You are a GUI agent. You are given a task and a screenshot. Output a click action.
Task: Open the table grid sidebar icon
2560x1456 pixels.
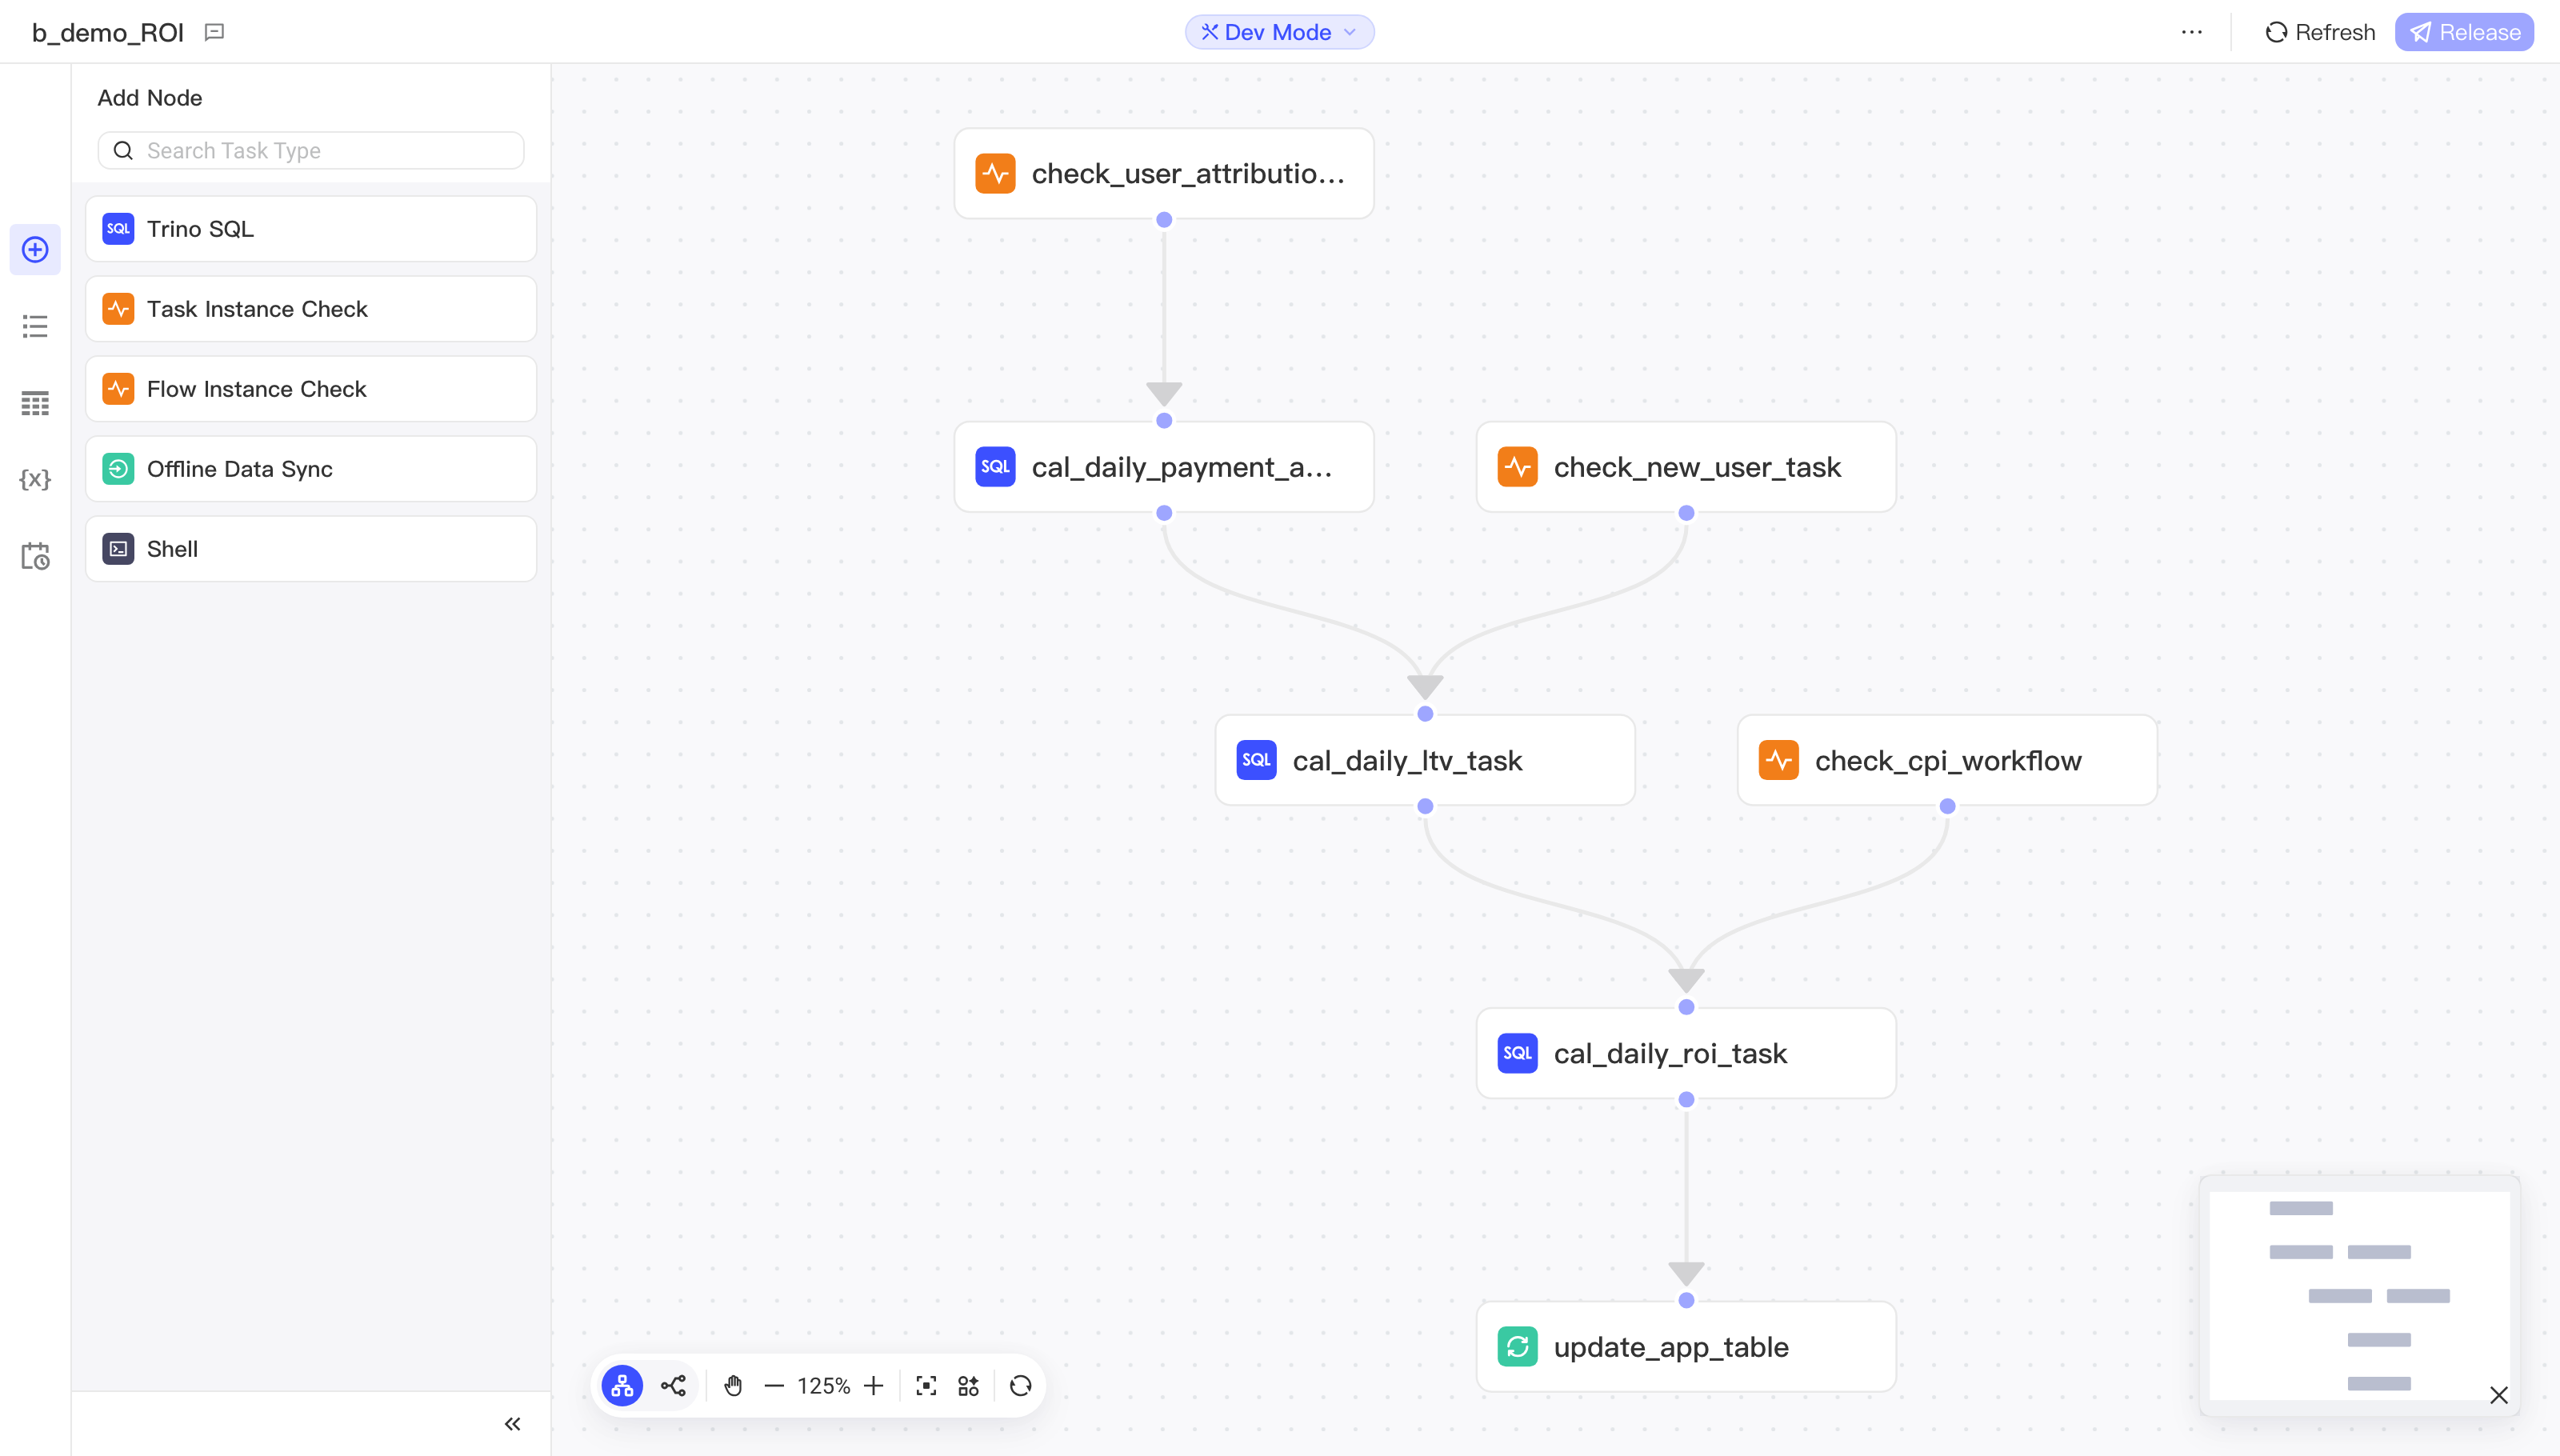pyautogui.click(x=35, y=403)
